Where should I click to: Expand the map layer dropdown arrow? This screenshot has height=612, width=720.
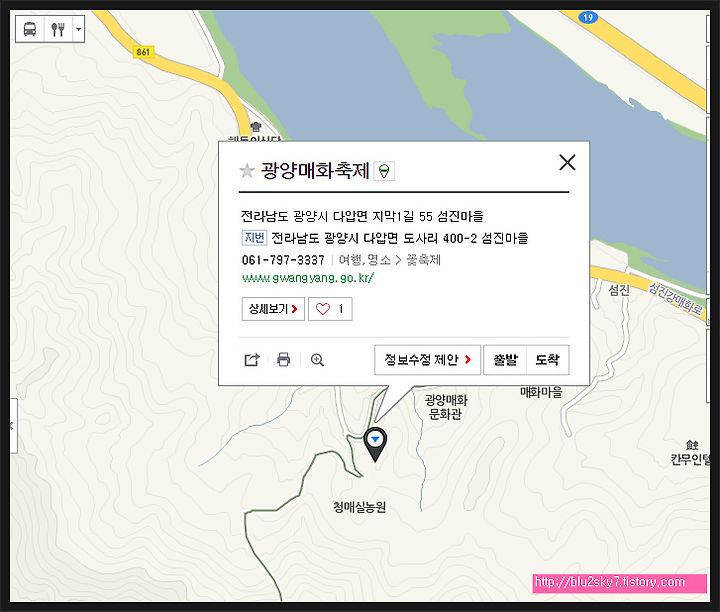click(79, 29)
